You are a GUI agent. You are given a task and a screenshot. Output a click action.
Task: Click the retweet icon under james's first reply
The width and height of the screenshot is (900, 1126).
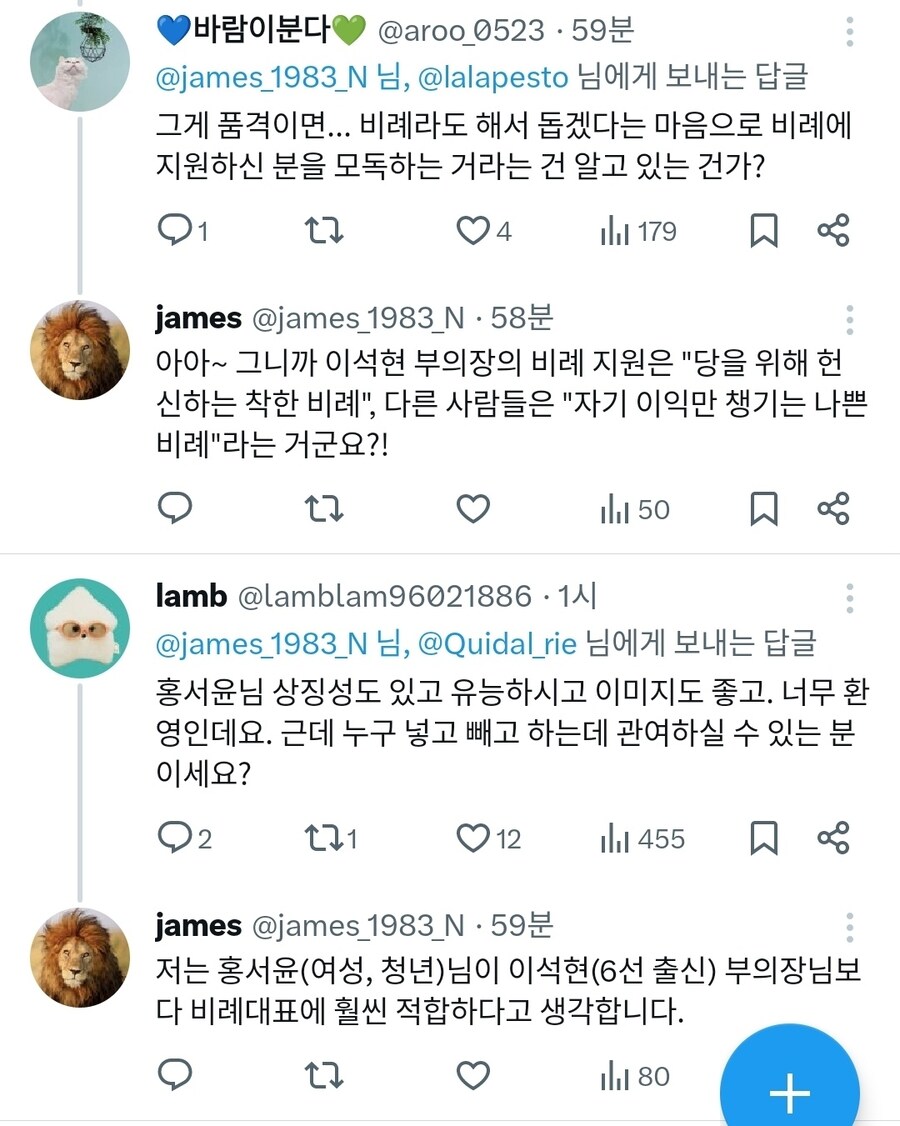pos(322,508)
